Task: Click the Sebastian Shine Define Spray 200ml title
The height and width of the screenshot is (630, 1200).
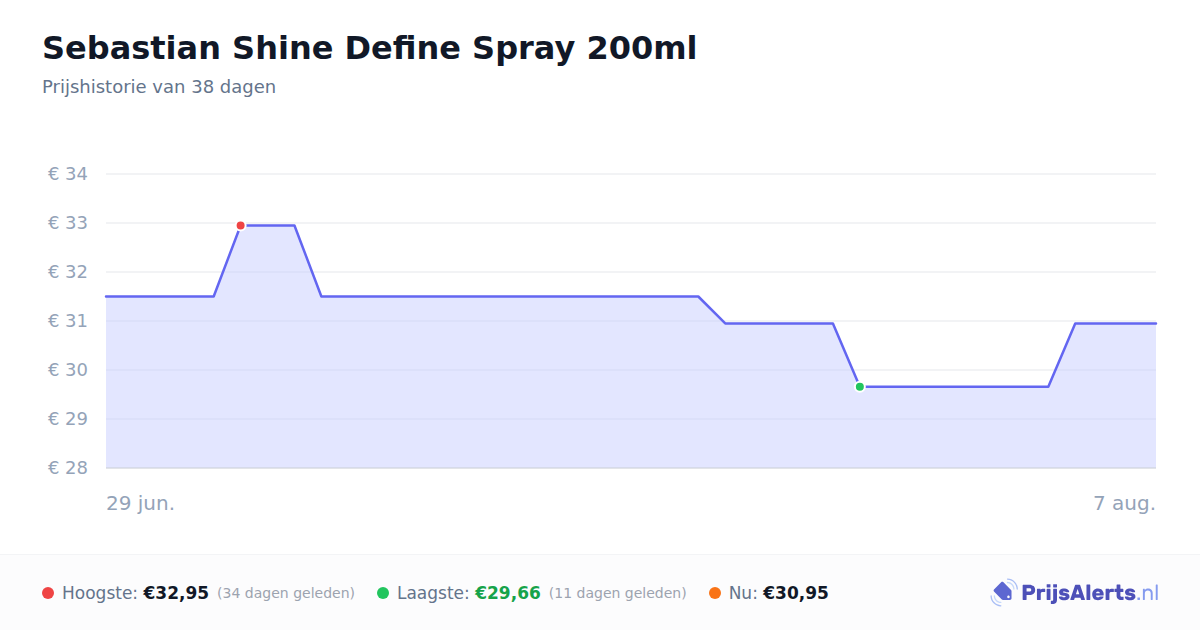Action: [x=369, y=48]
